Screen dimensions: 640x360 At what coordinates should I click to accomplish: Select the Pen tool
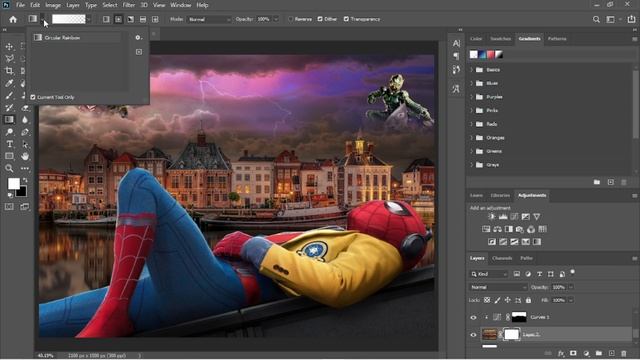(25, 132)
